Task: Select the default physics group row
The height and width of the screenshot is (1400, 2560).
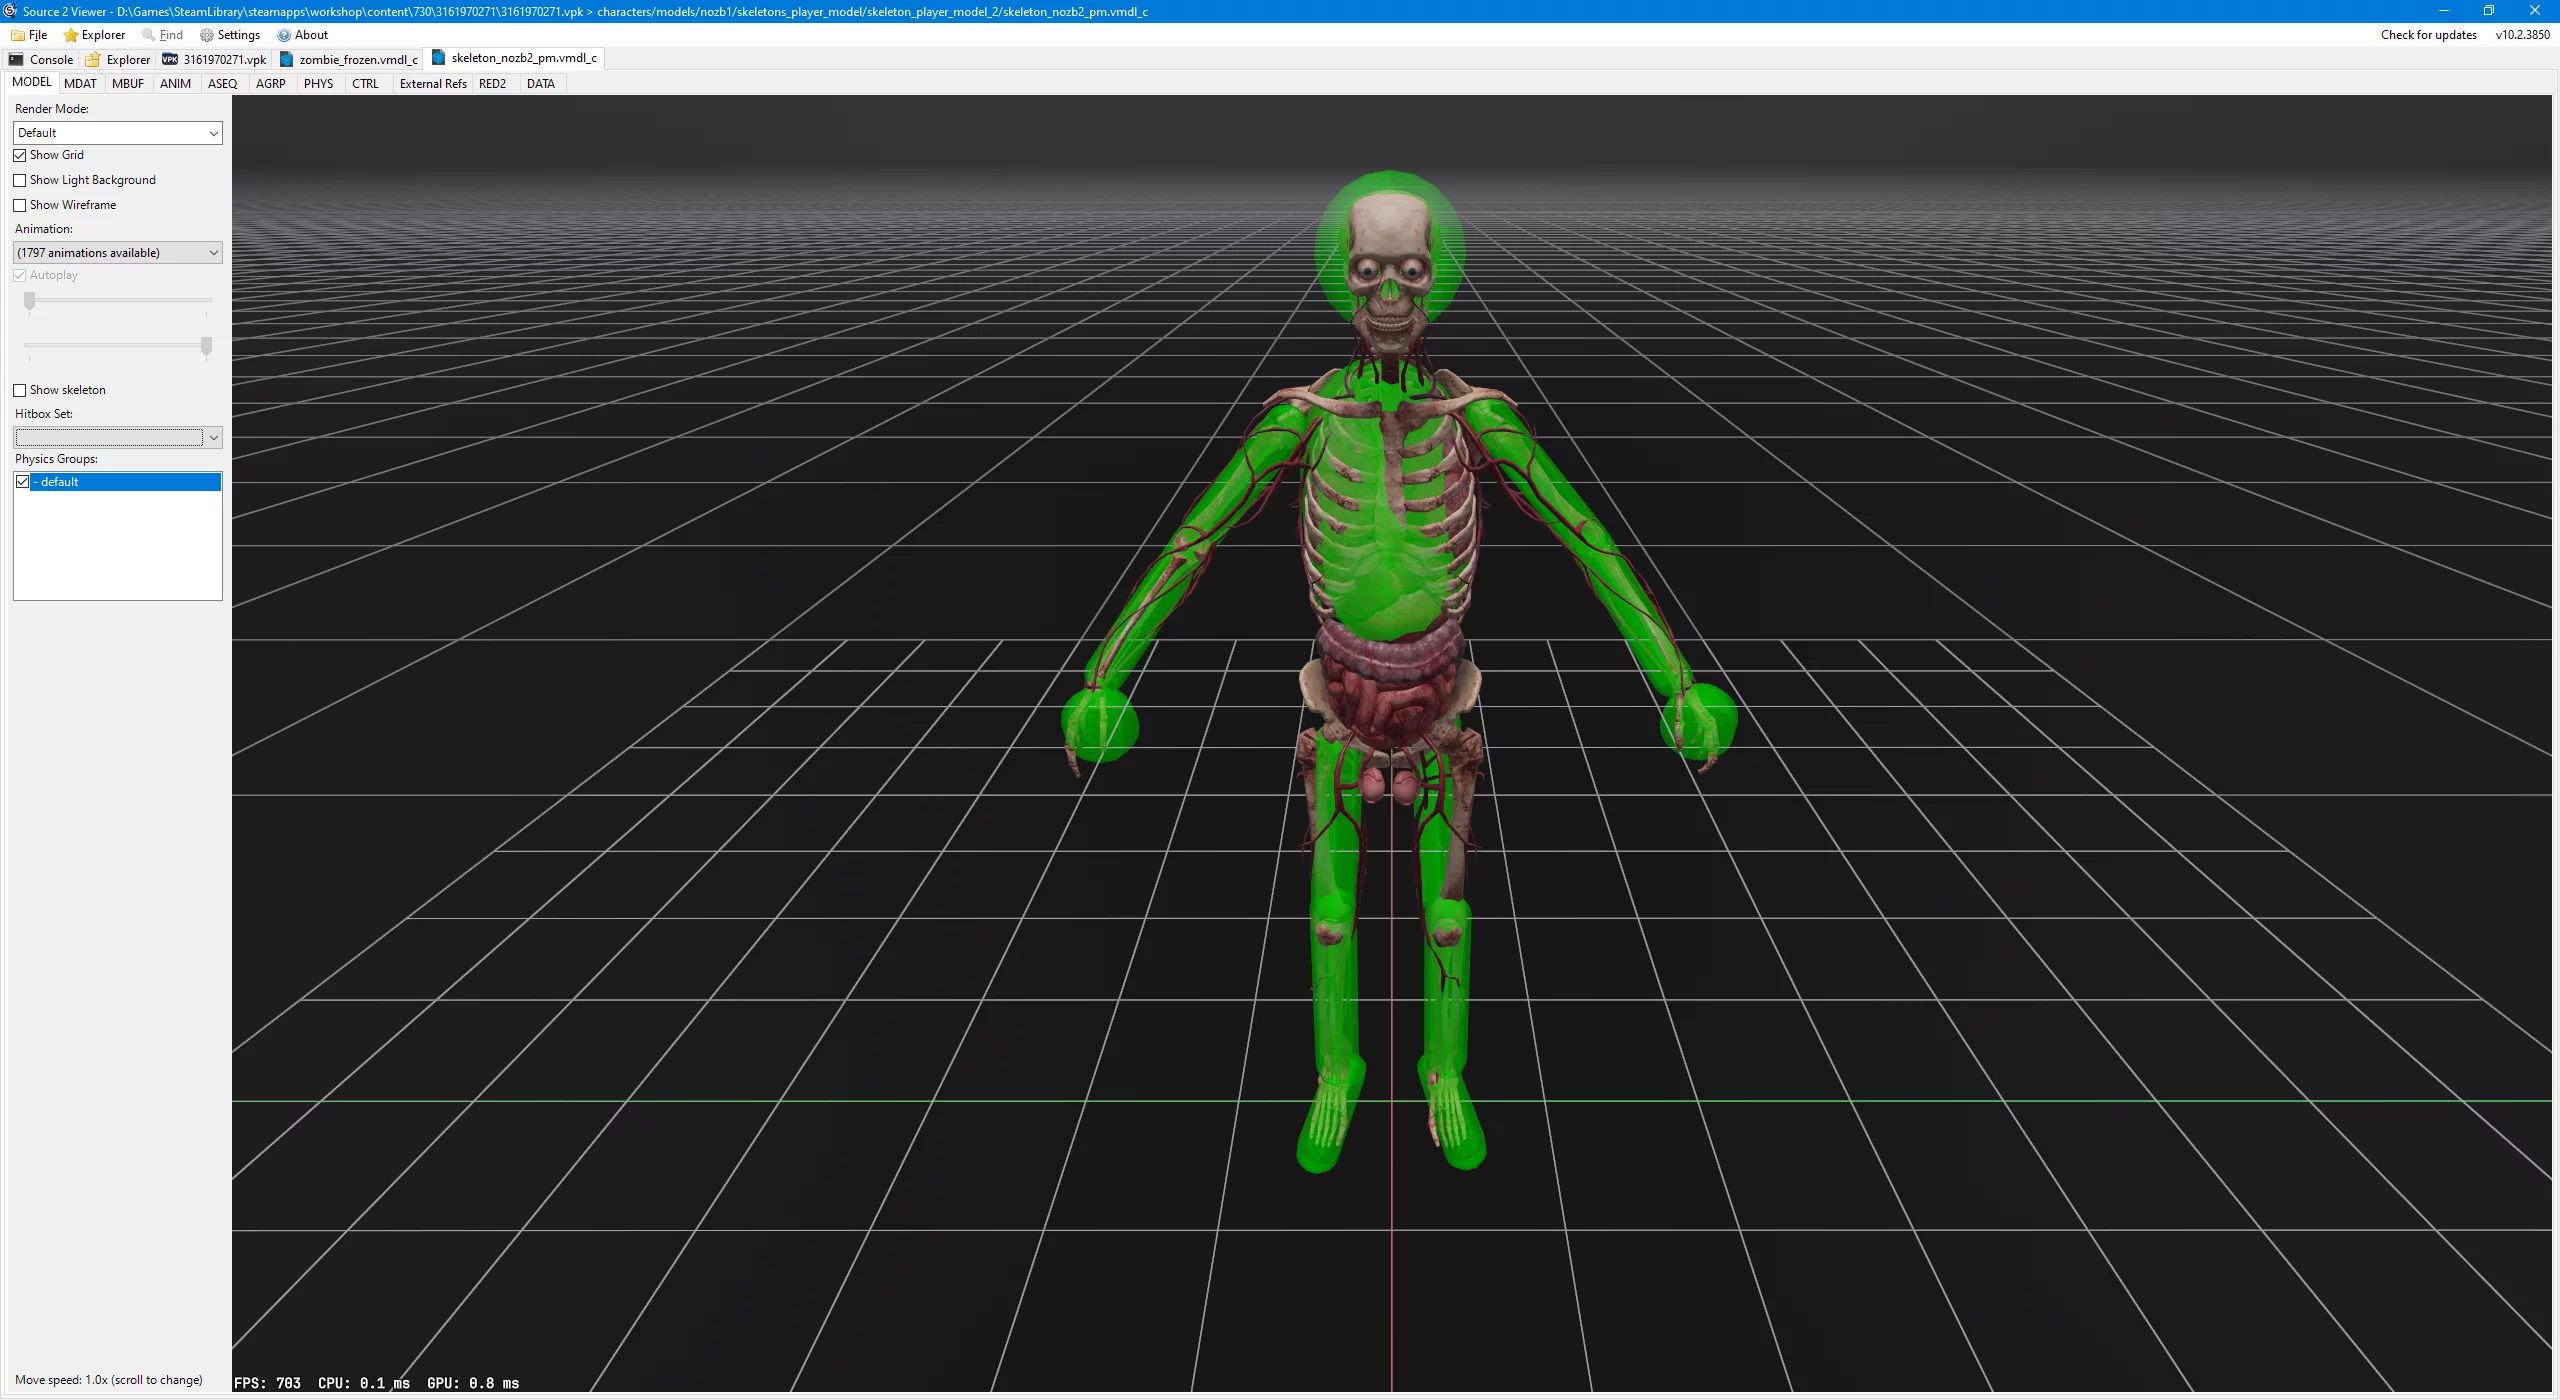Action: tap(118, 482)
